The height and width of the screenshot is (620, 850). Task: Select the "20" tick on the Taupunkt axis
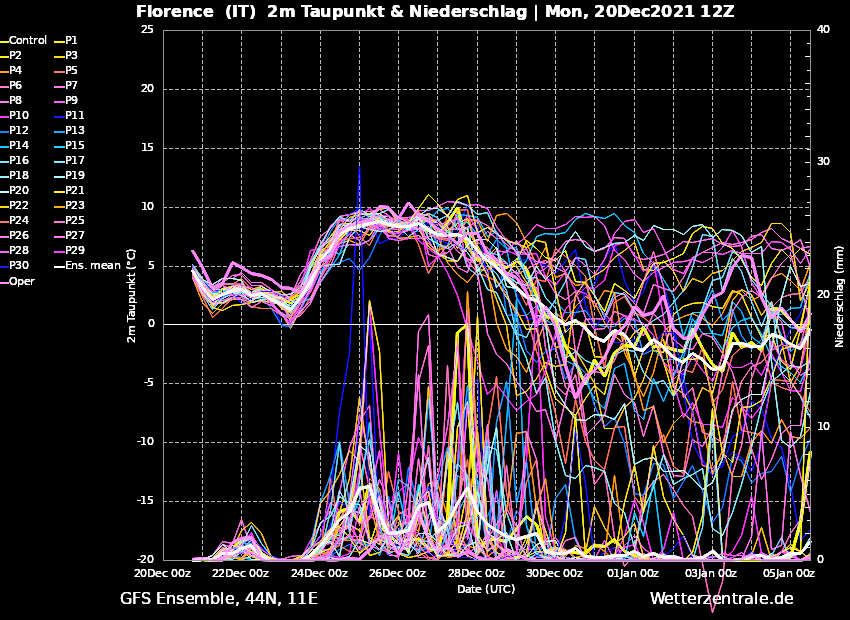[x=147, y=89]
